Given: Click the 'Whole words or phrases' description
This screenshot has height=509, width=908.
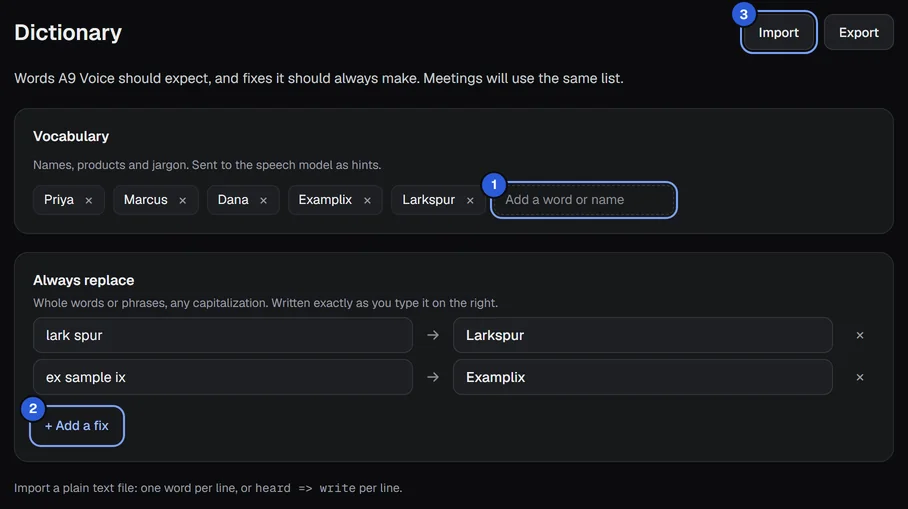Looking at the screenshot, I should [x=265, y=303].
